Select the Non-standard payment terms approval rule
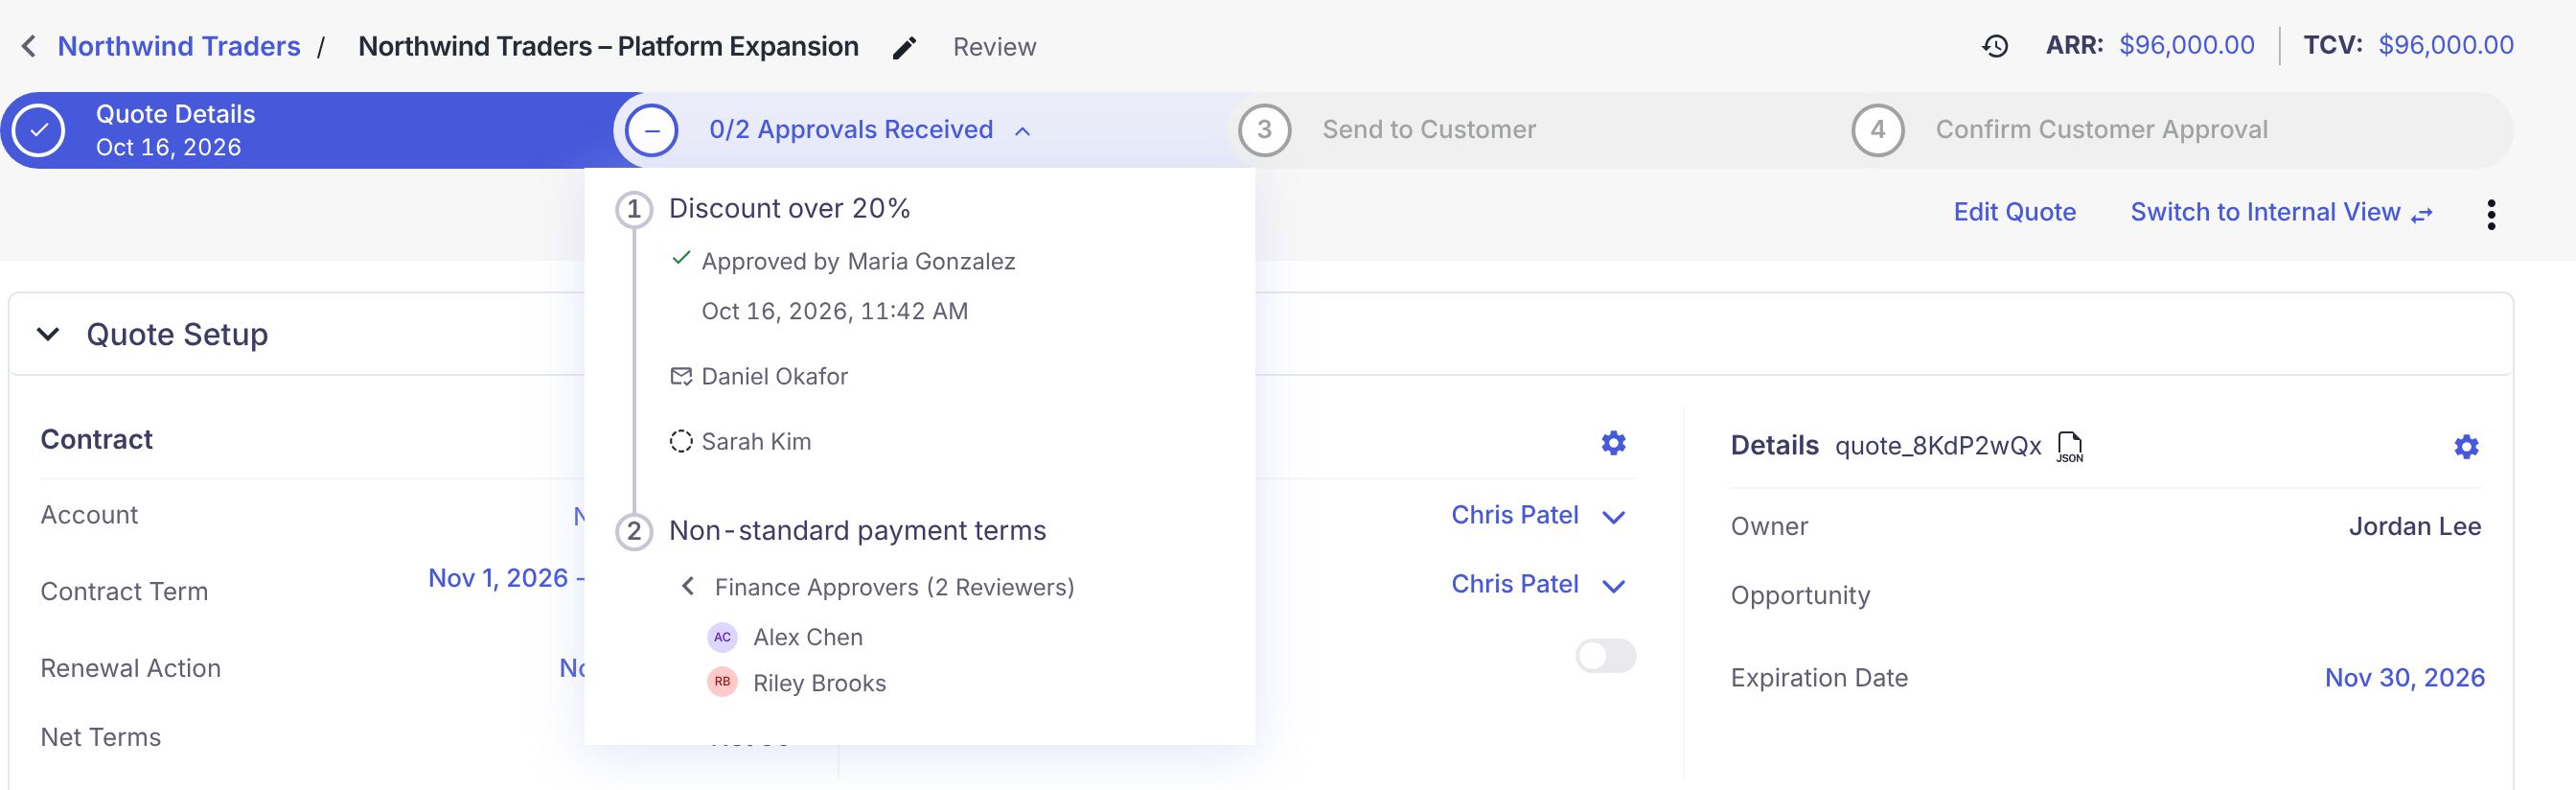The image size is (2576, 790). (x=857, y=530)
